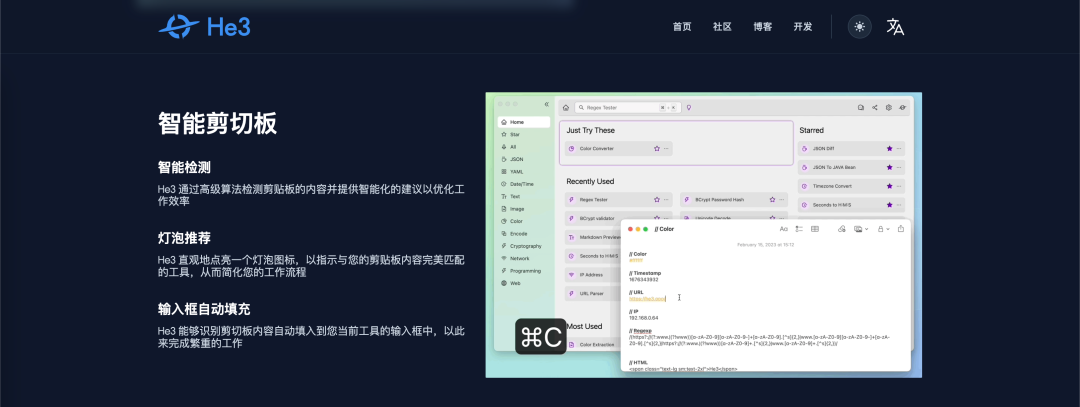Open the He3 logo home link
Screen dimensions: 1080x407
point(204,27)
